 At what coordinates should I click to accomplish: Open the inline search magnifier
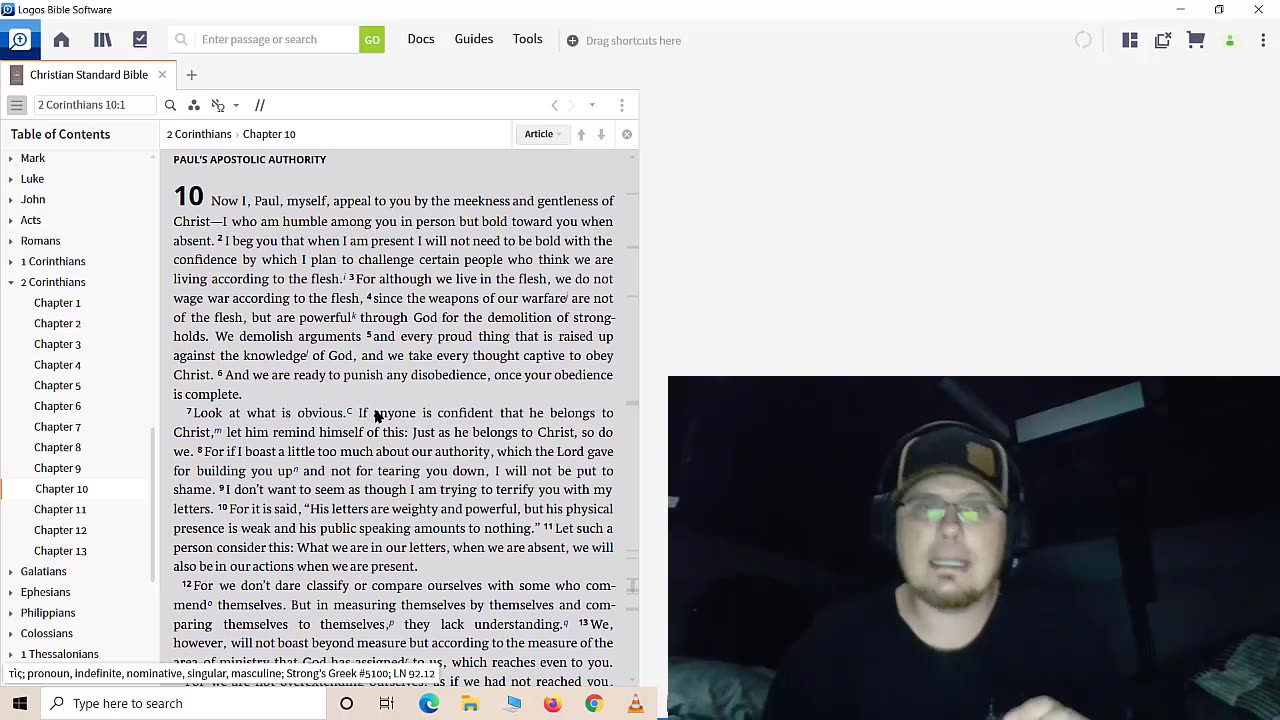(x=170, y=105)
